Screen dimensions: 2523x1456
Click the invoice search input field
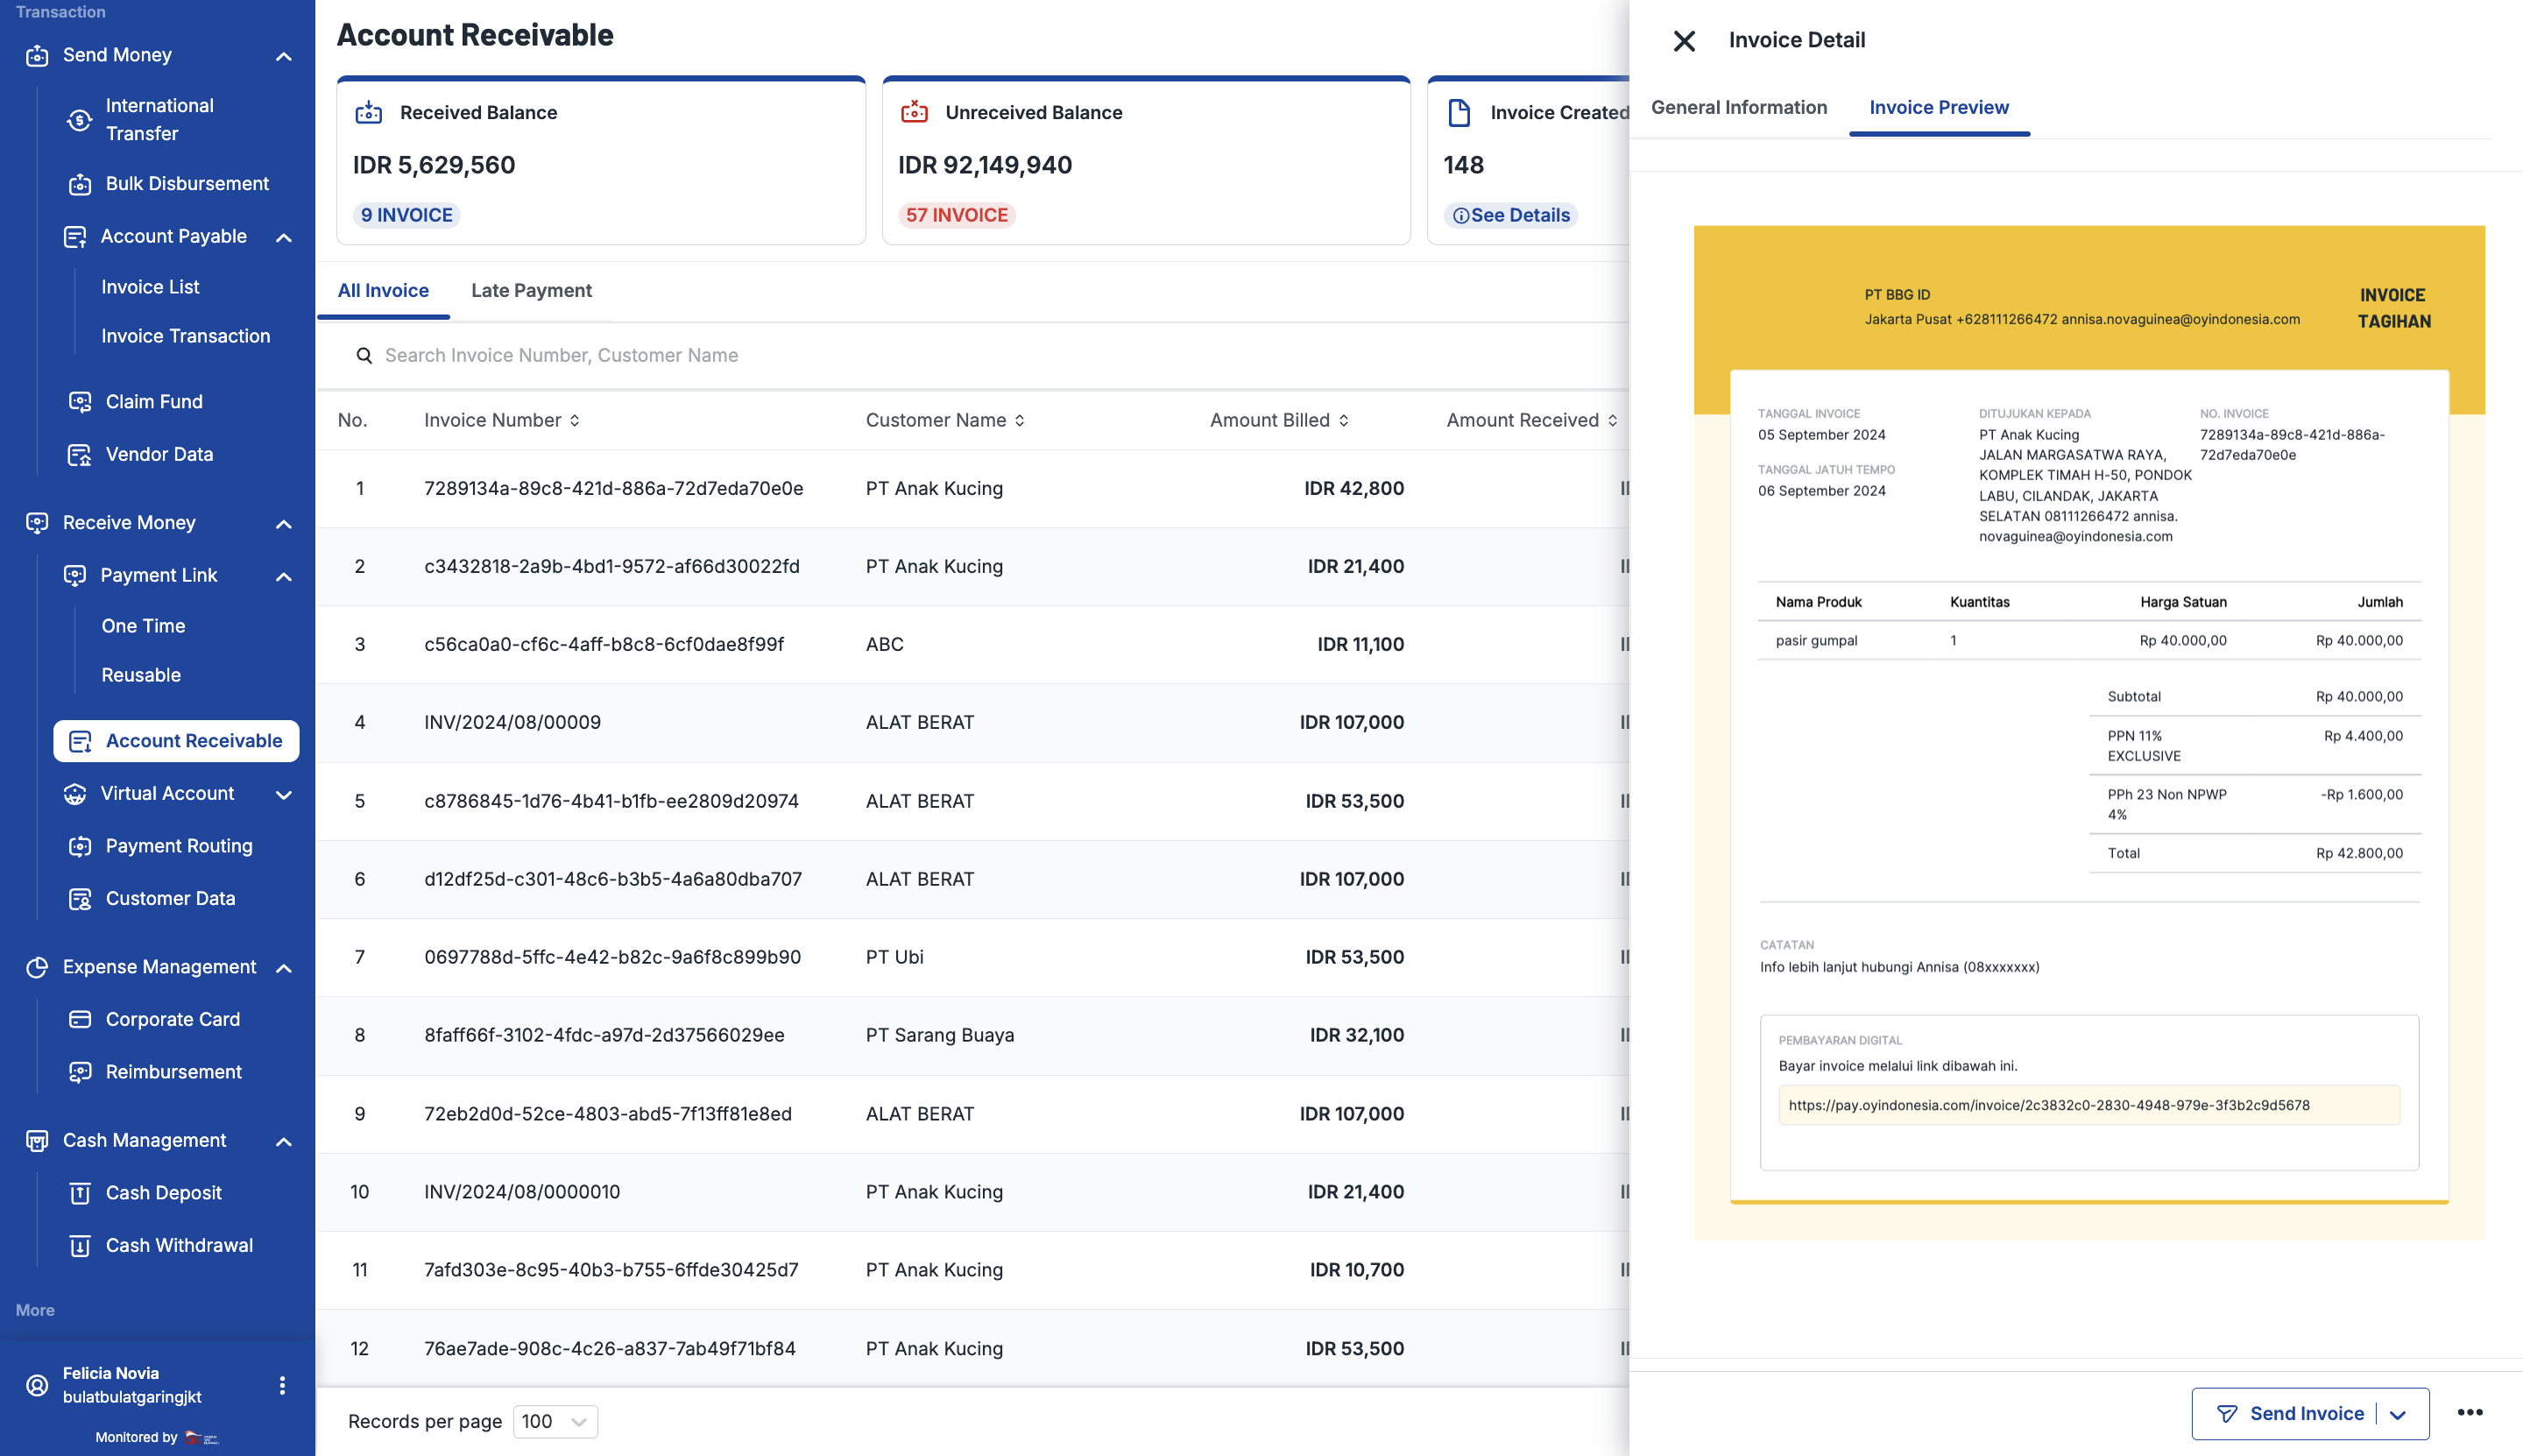coord(700,356)
